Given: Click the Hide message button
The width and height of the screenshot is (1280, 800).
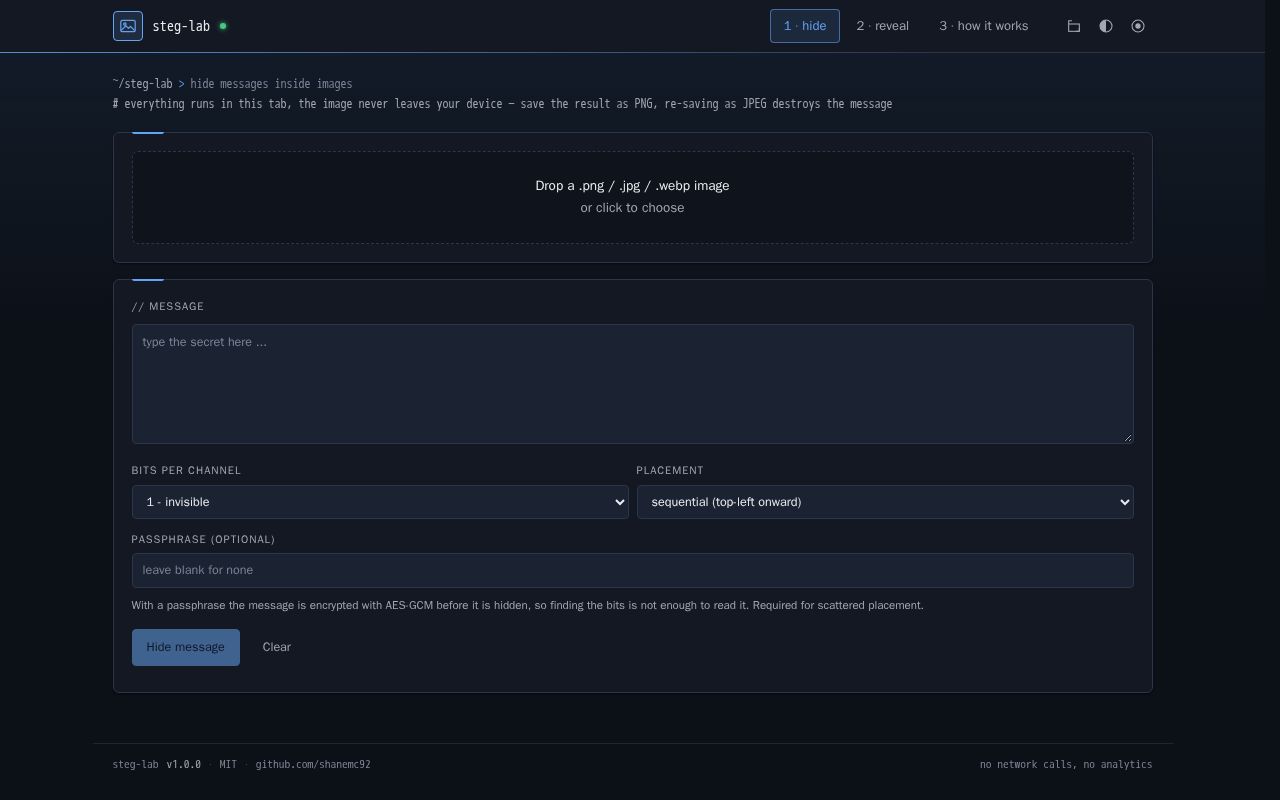Looking at the screenshot, I should 186,647.
